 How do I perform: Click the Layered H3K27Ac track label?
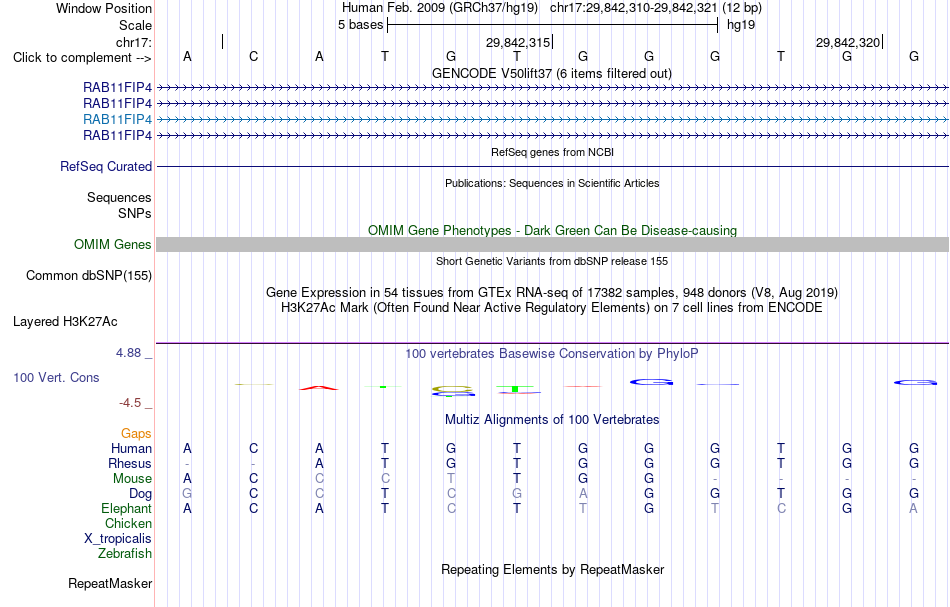(65, 322)
